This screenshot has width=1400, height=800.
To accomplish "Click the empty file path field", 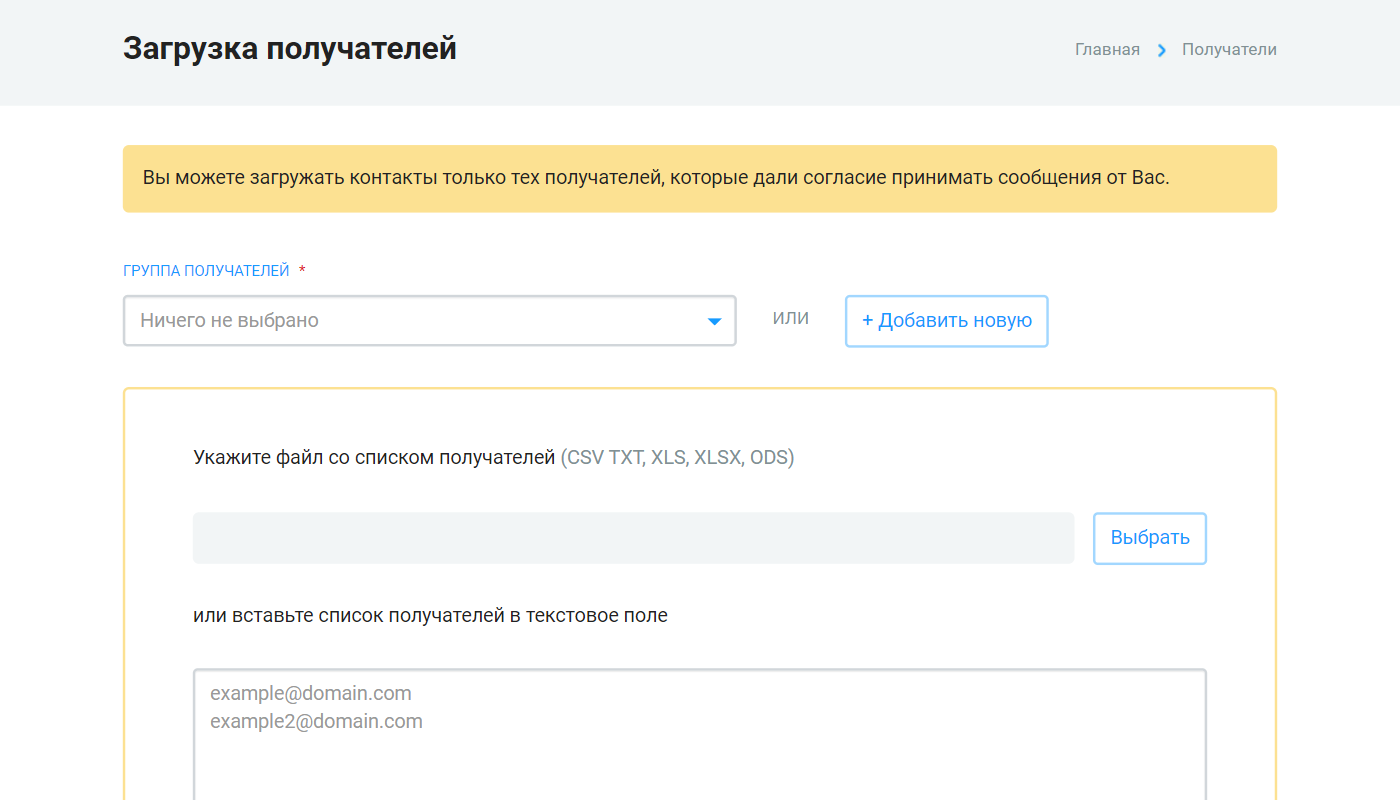I will (634, 538).
